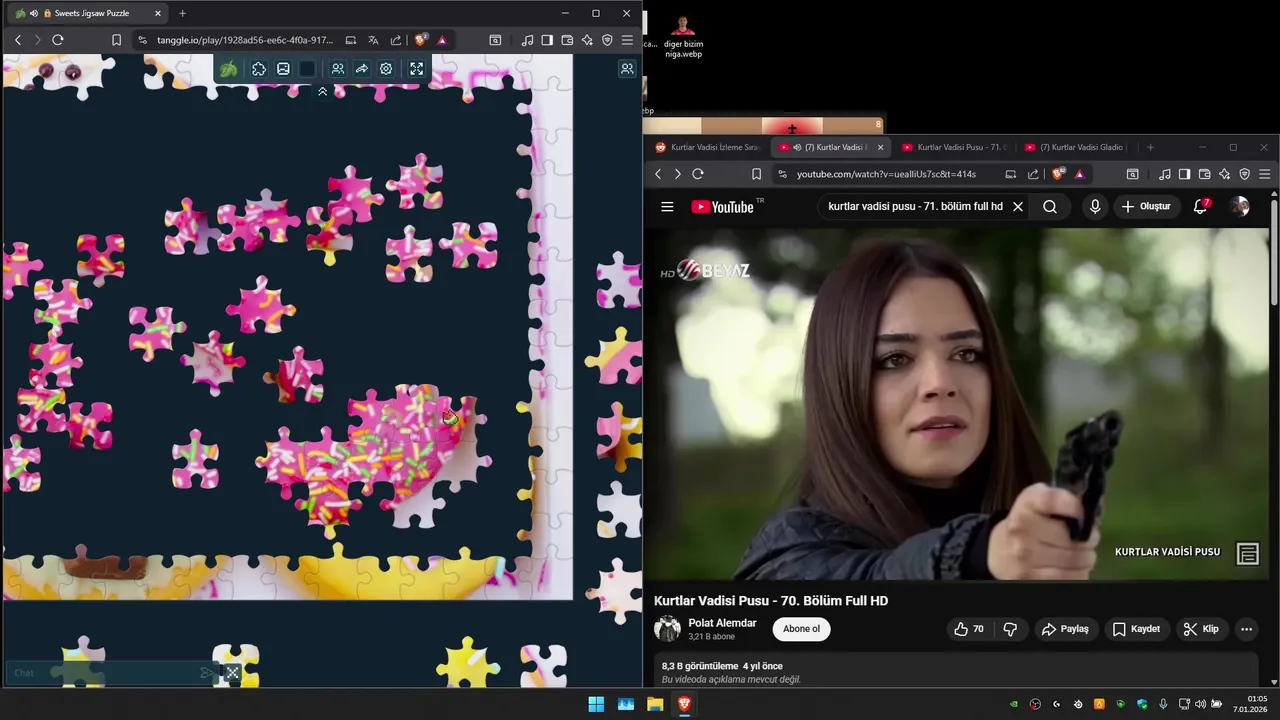
Task: Open Leo AI in Tanggle browser window
Action: (587, 40)
